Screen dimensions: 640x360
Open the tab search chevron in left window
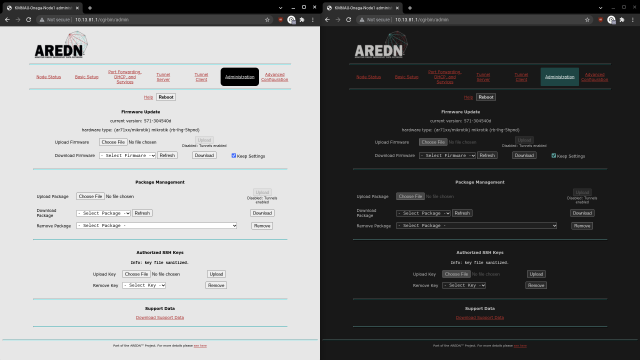[x=280, y=8]
